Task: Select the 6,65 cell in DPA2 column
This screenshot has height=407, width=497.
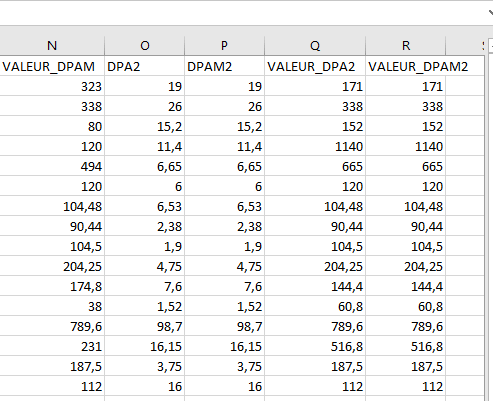Action: tap(144, 166)
